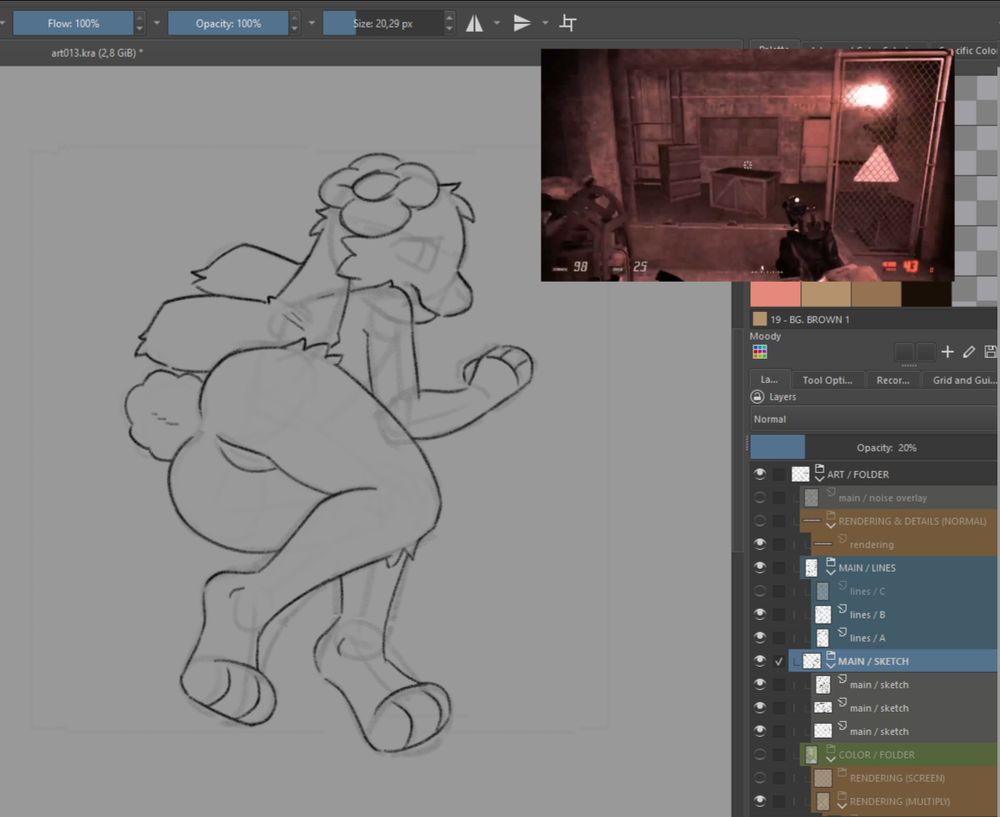Viewport: 1000px width, 817px height.
Task: Open the palette list grid icon
Action: [x=760, y=351]
